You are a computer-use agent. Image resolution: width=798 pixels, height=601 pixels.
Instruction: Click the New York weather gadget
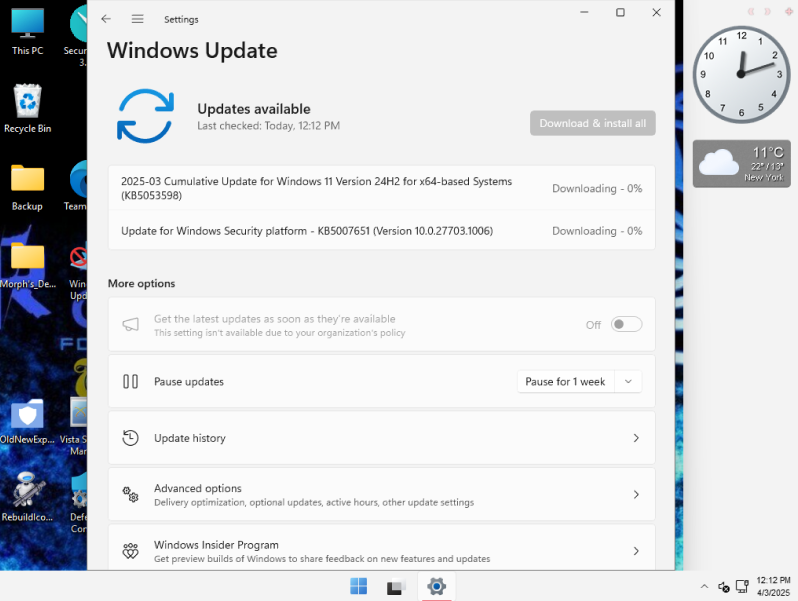(742, 163)
